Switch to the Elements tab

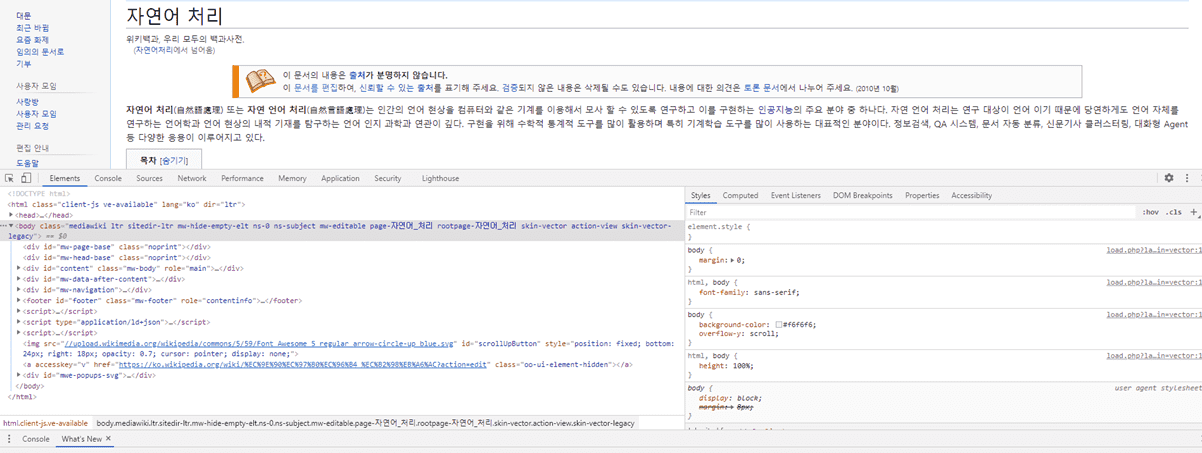(65, 178)
